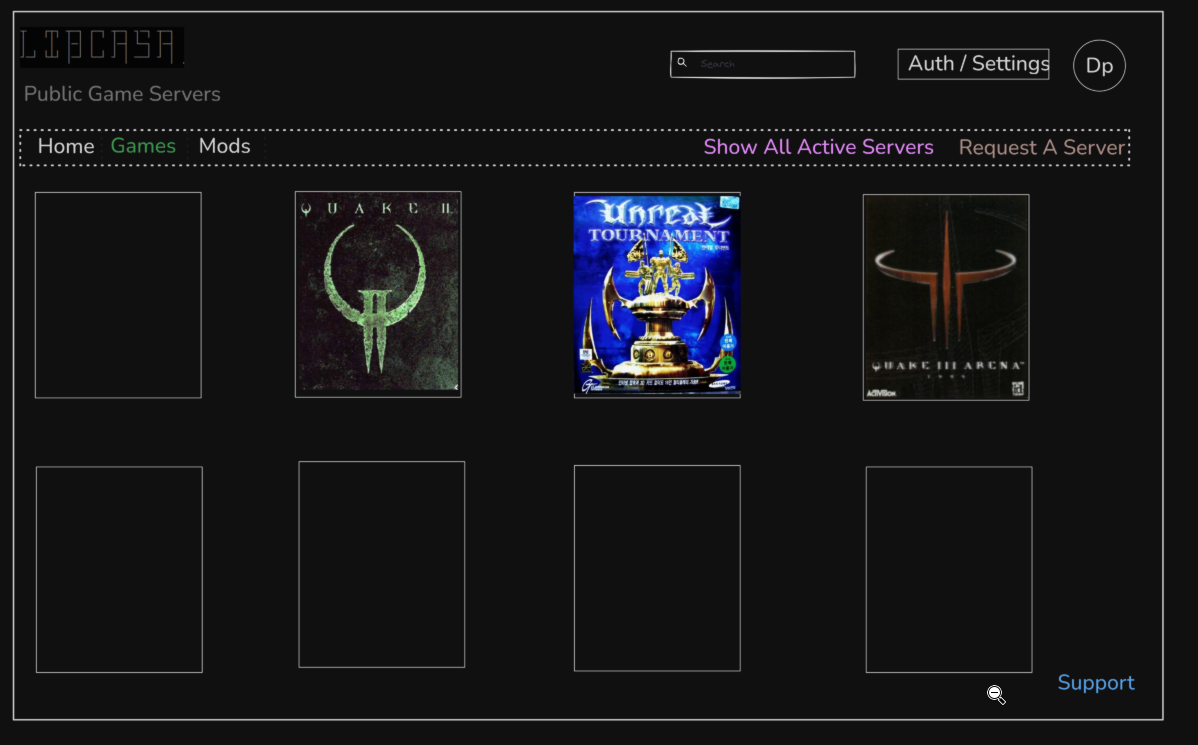Click the Public Game Servers subtitle
Image resolution: width=1198 pixels, height=745 pixels.
click(x=122, y=94)
